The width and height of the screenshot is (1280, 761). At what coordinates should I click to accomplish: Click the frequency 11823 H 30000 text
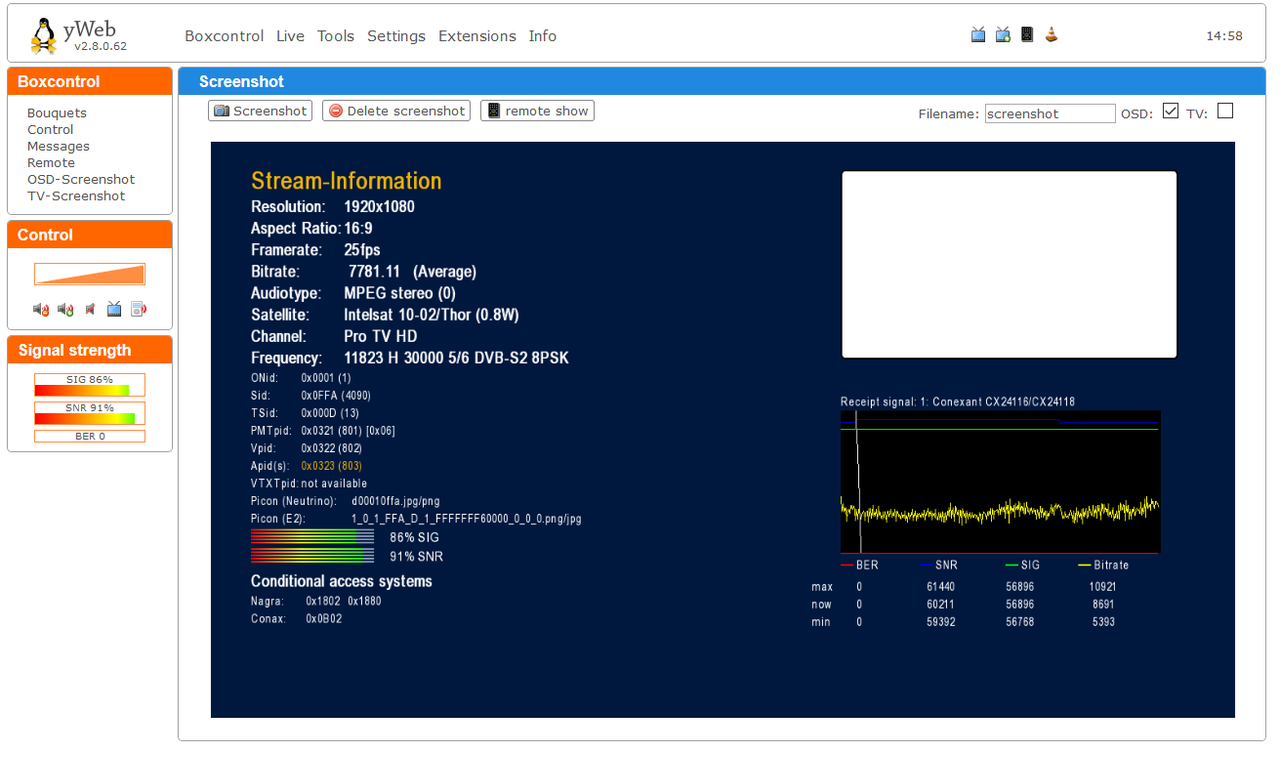tap(456, 358)
